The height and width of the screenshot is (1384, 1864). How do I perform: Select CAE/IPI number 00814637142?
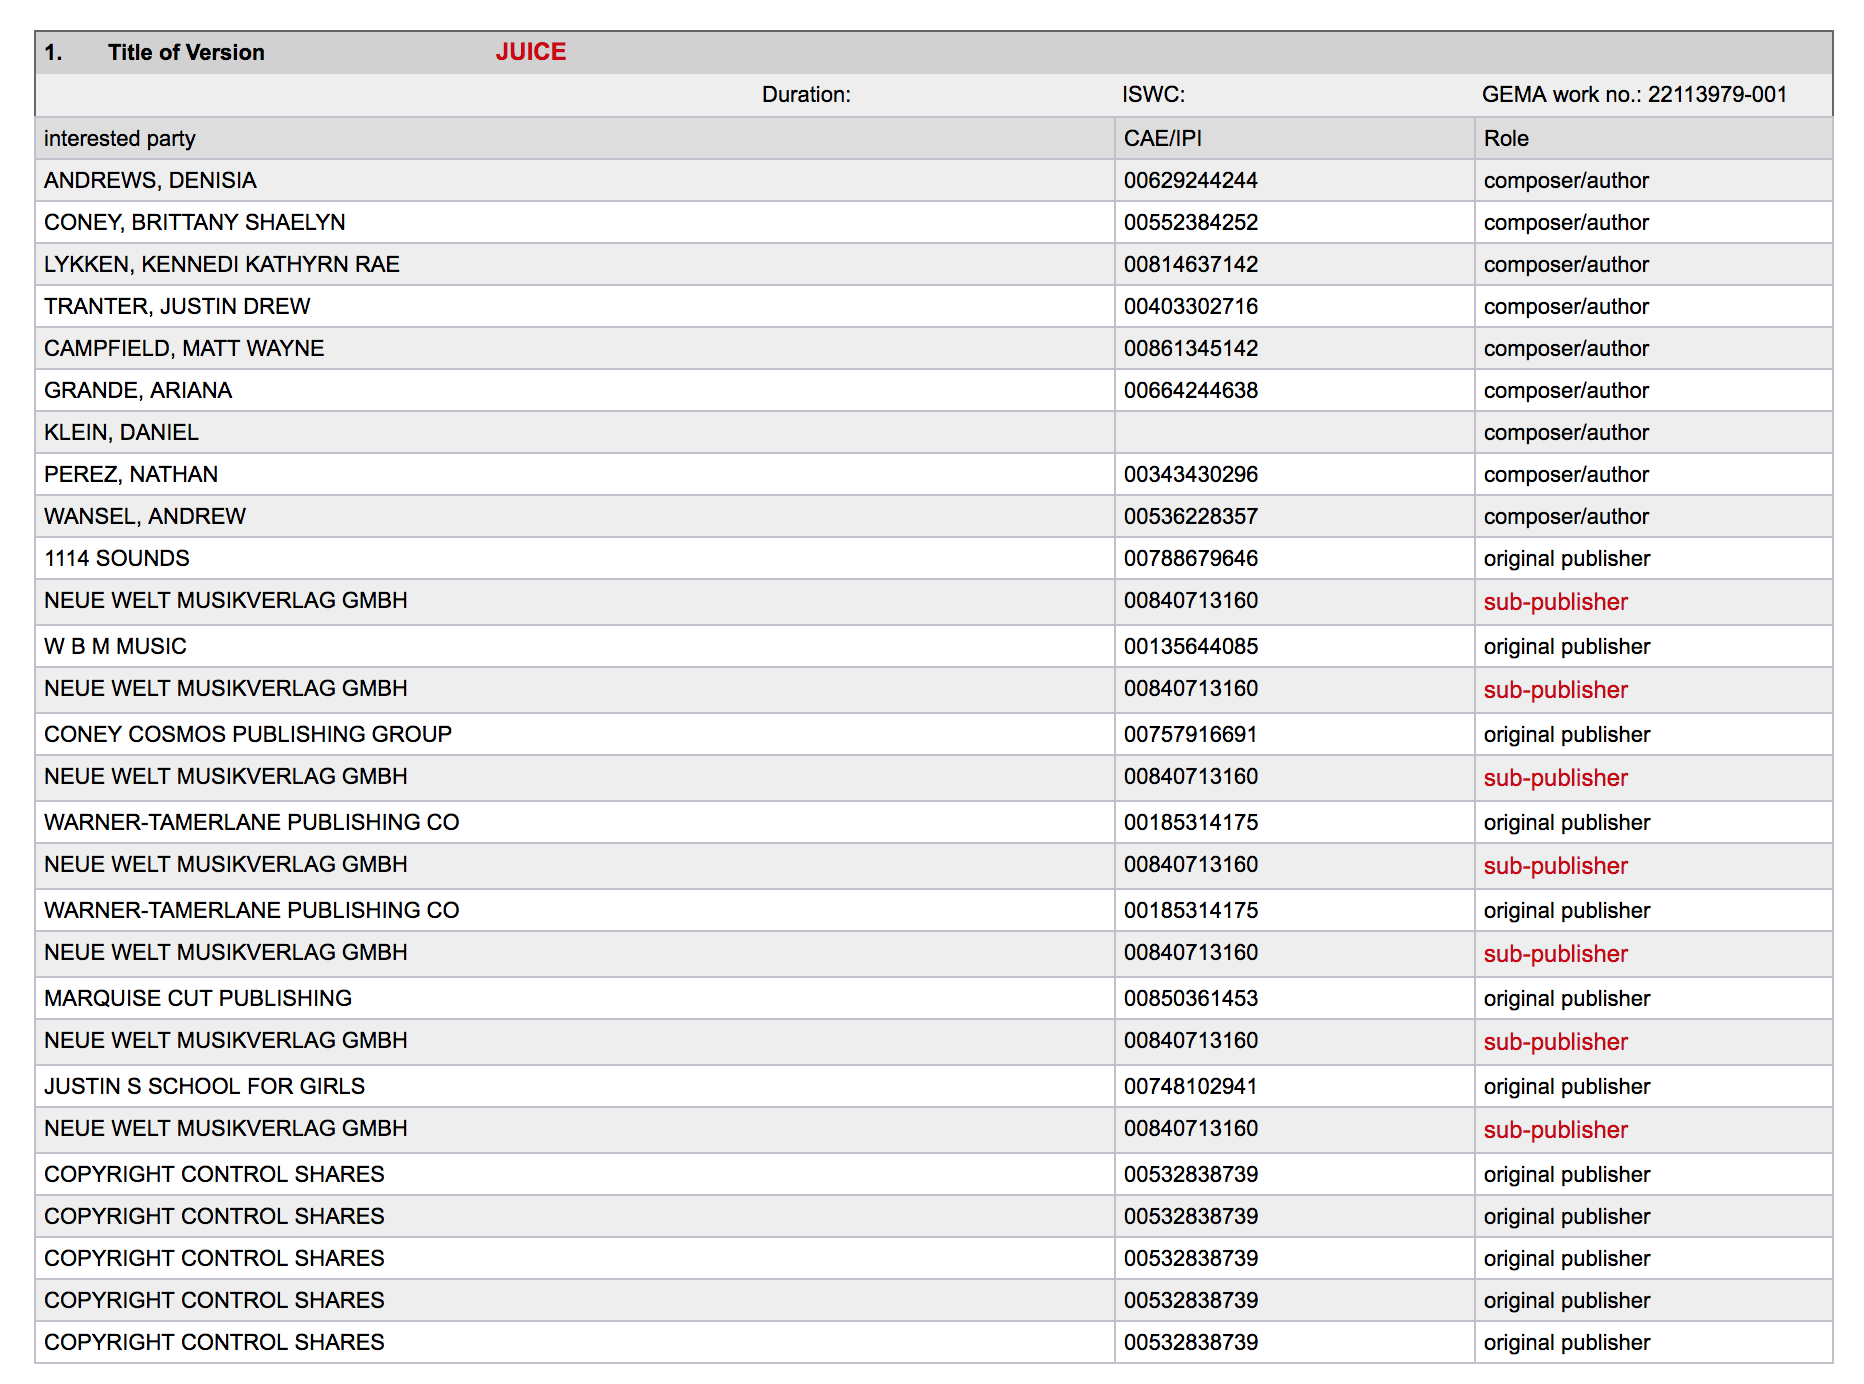[1191, 265]
